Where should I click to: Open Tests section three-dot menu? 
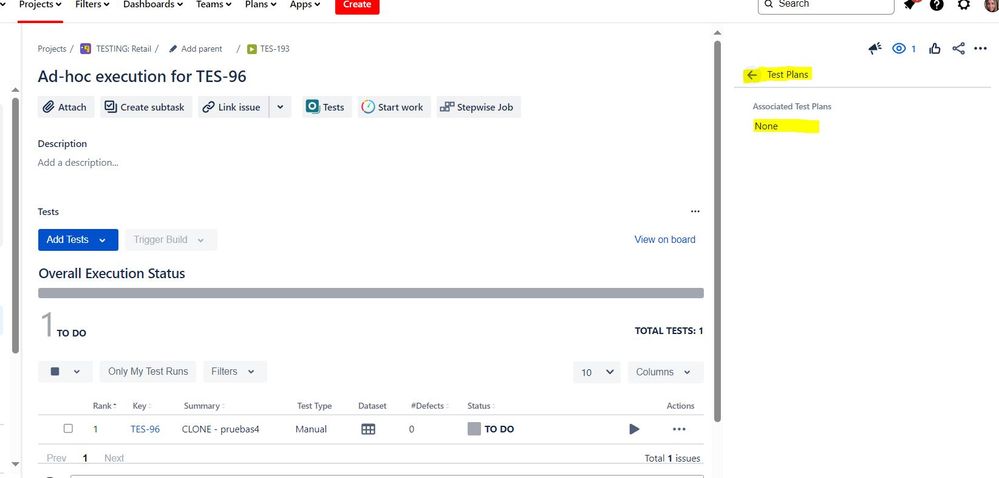(695, 212)
